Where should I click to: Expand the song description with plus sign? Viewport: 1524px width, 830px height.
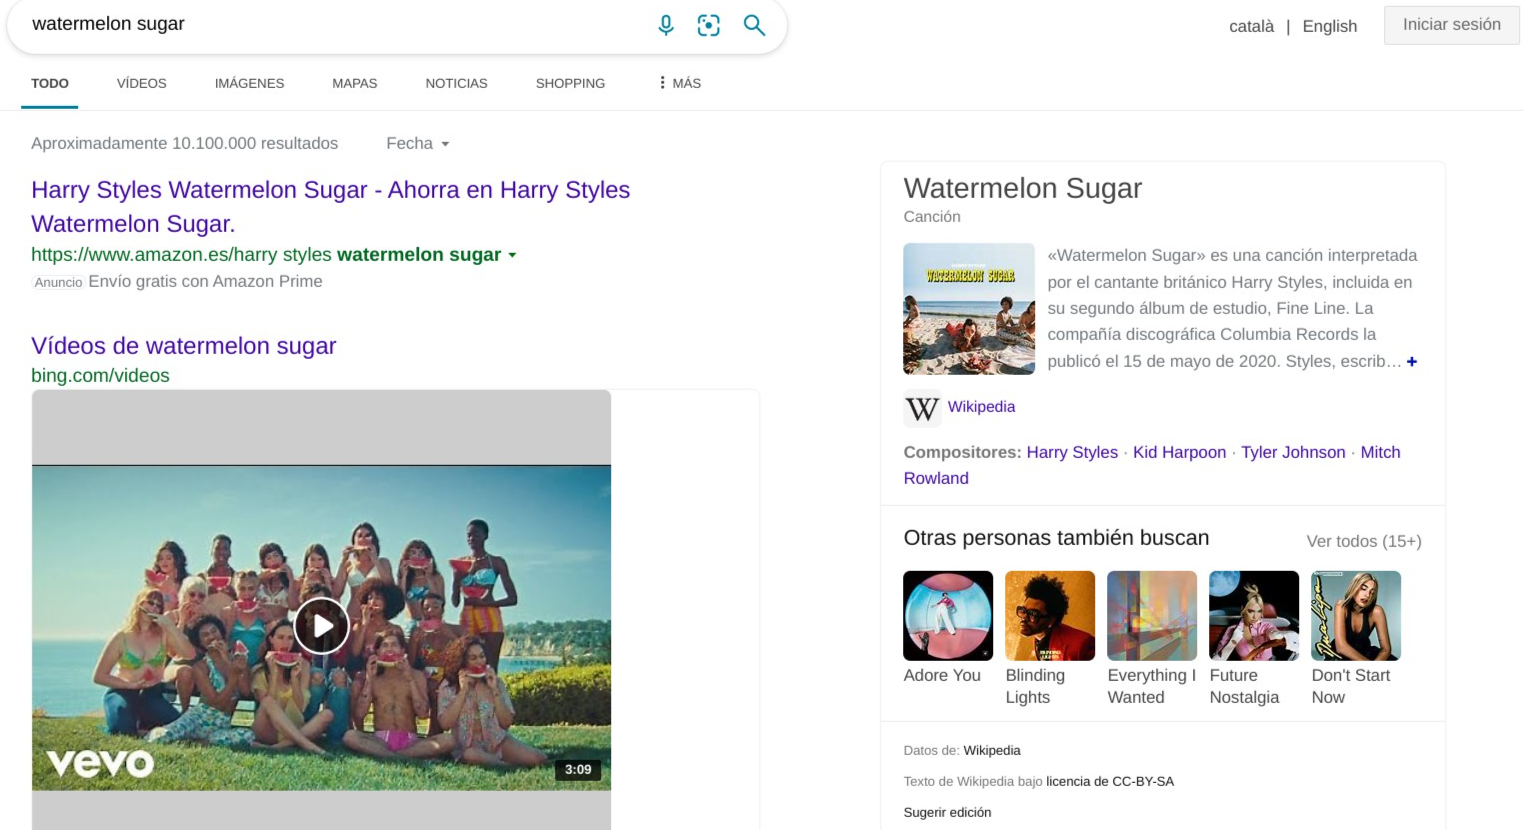coord(1411,362)
